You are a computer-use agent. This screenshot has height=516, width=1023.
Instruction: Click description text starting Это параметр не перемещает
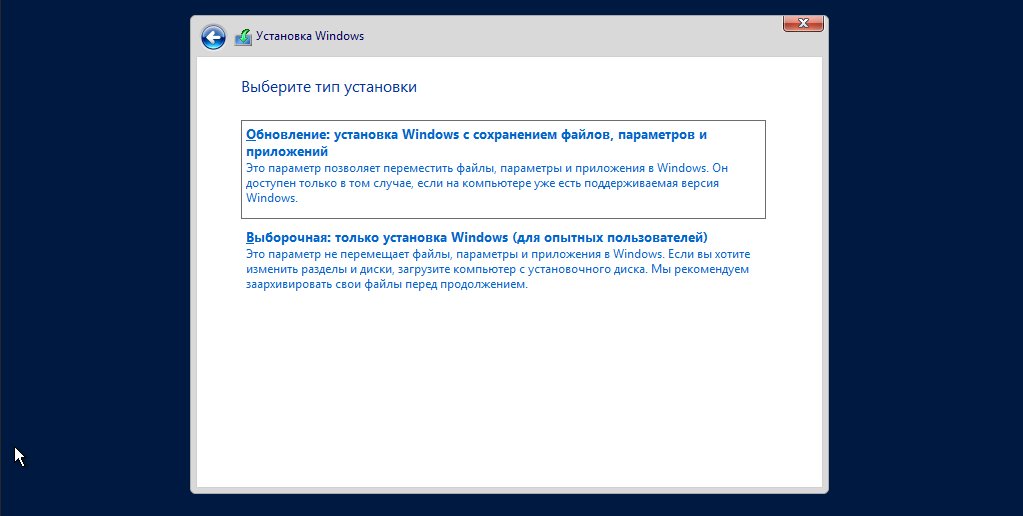coord(498,269)
